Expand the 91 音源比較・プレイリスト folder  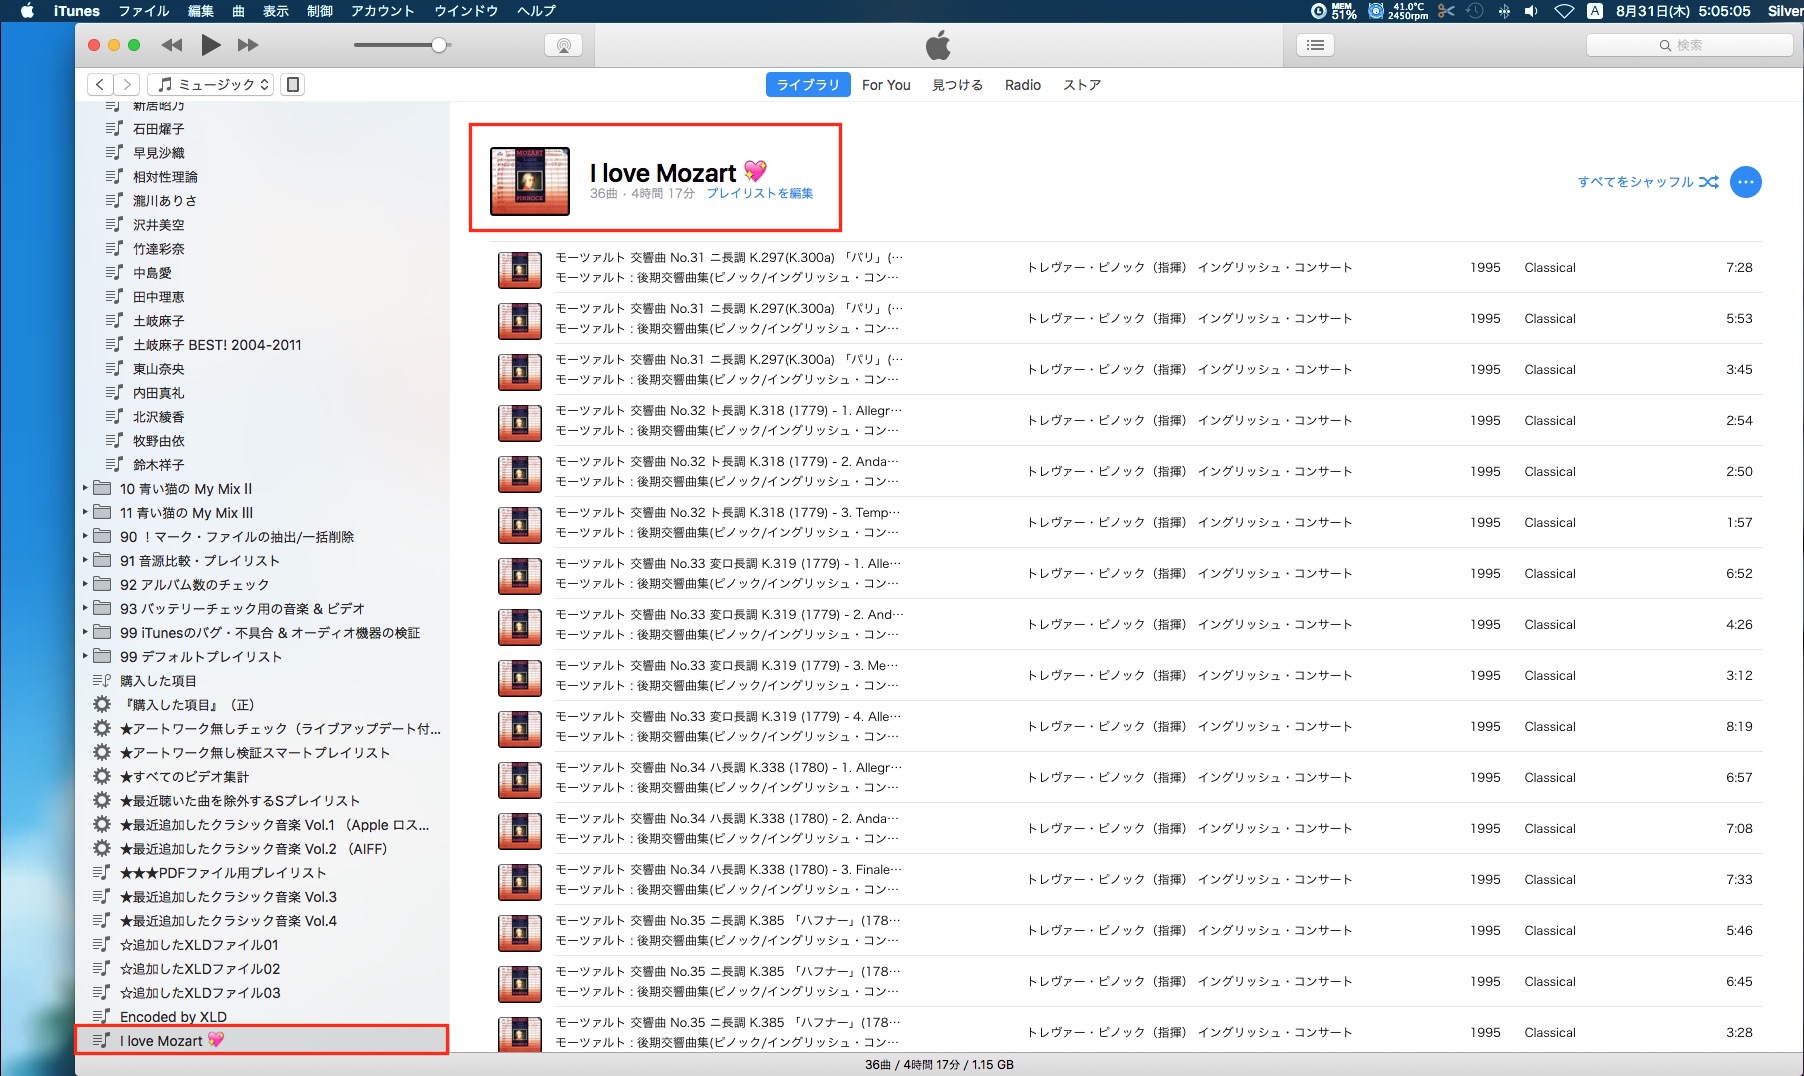pos(85,561)
